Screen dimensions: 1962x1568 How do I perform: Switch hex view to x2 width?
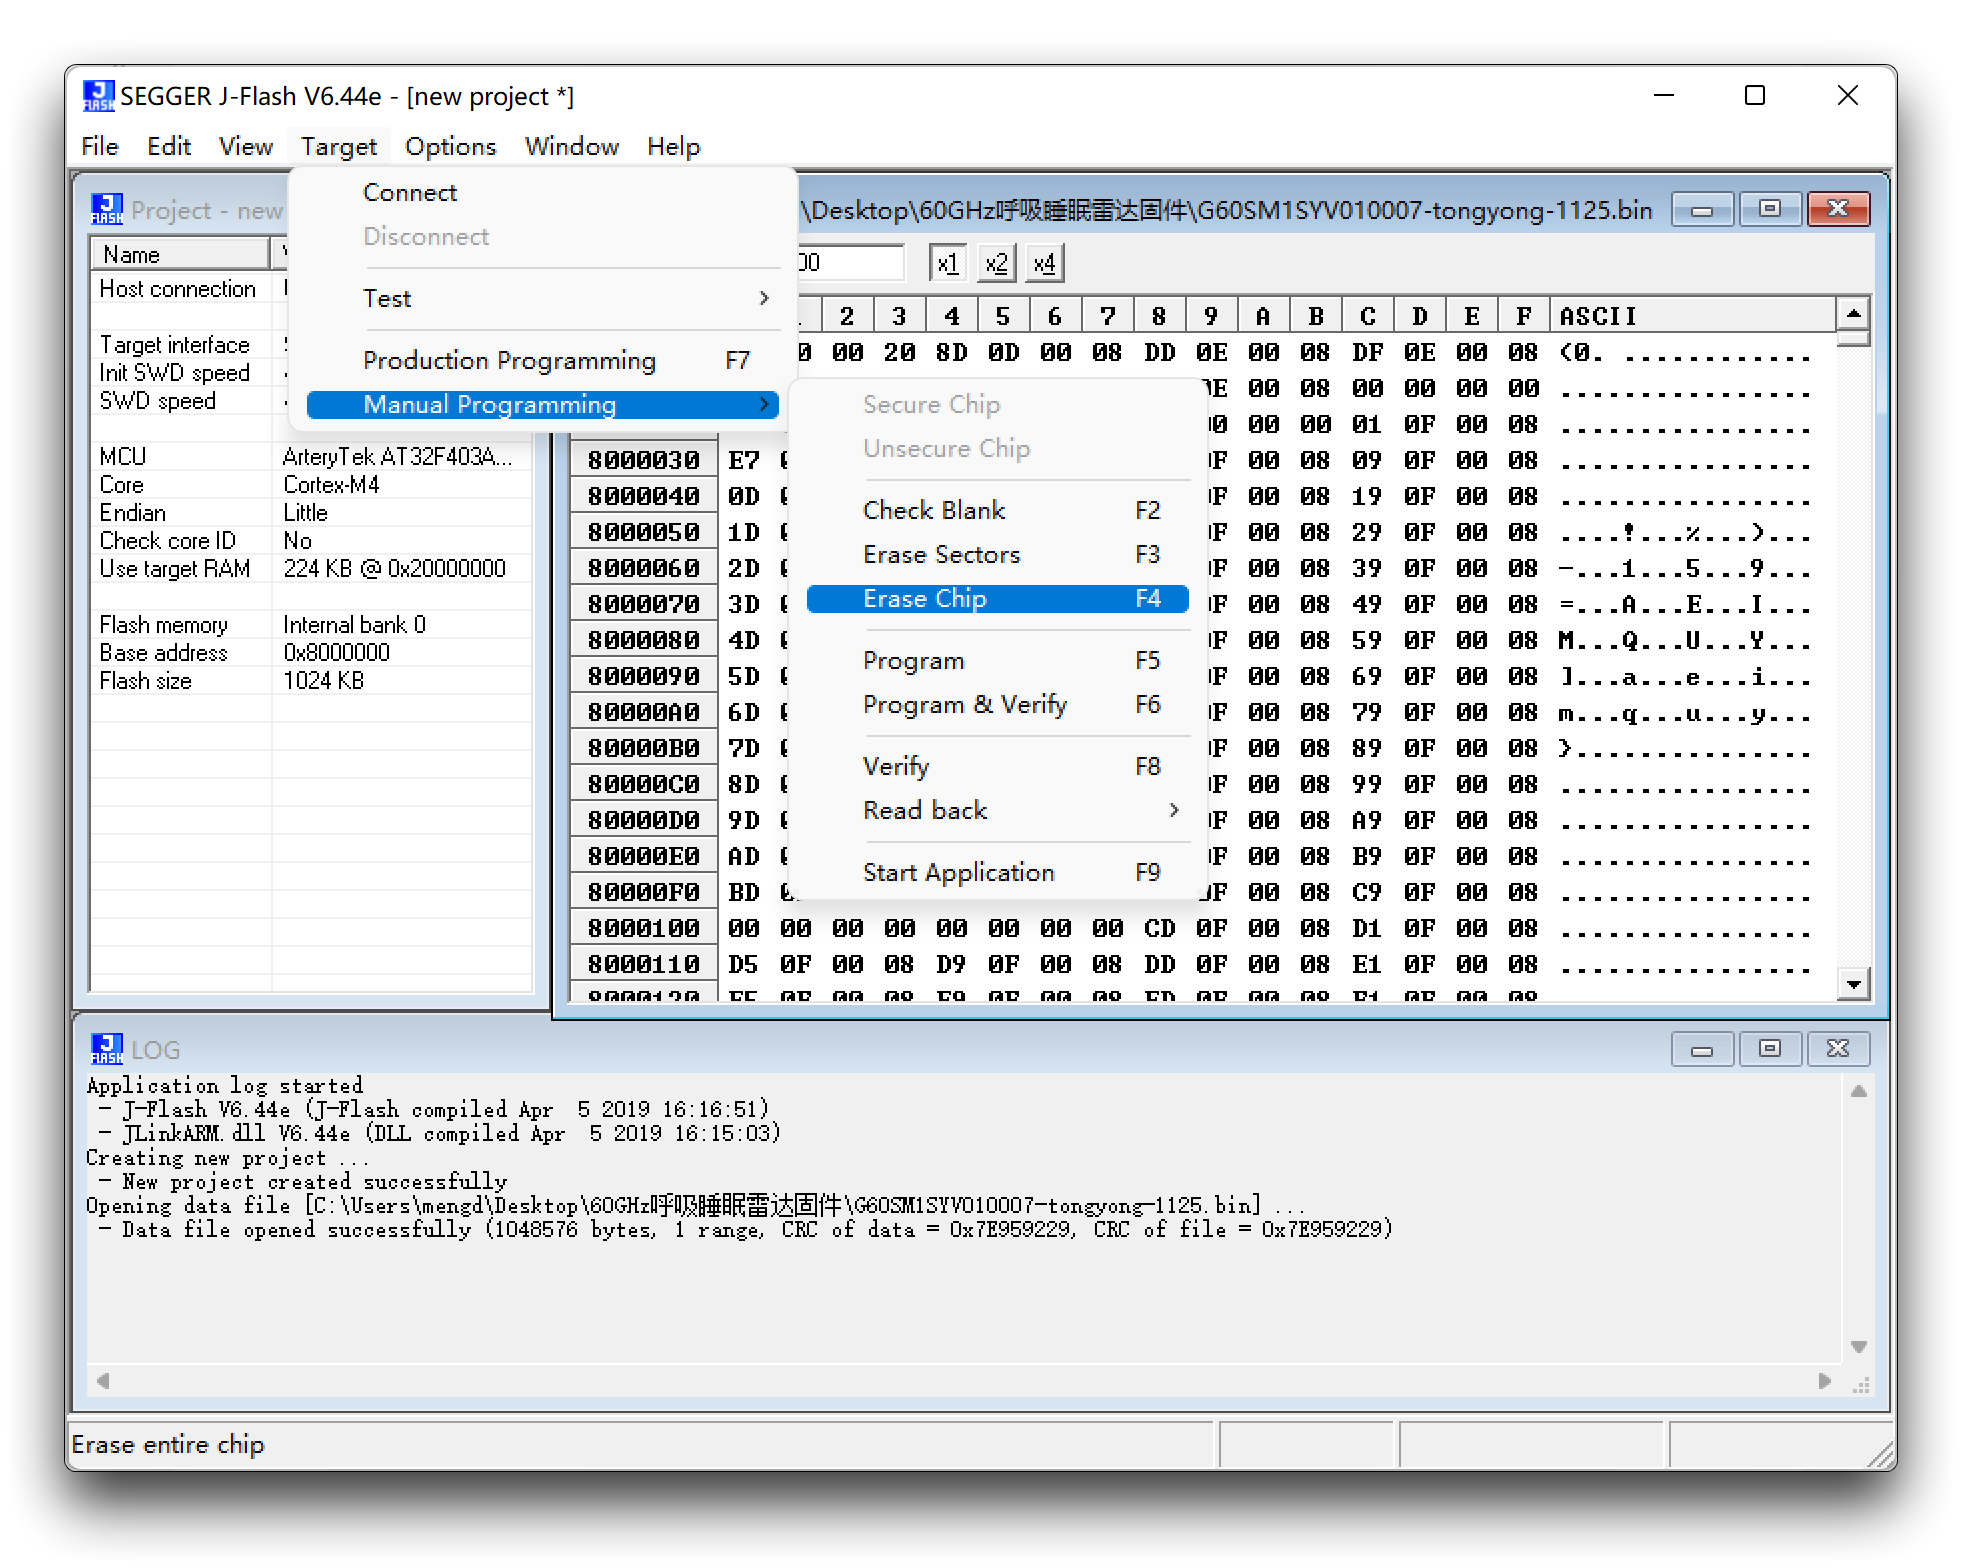[x=995, y=264]
